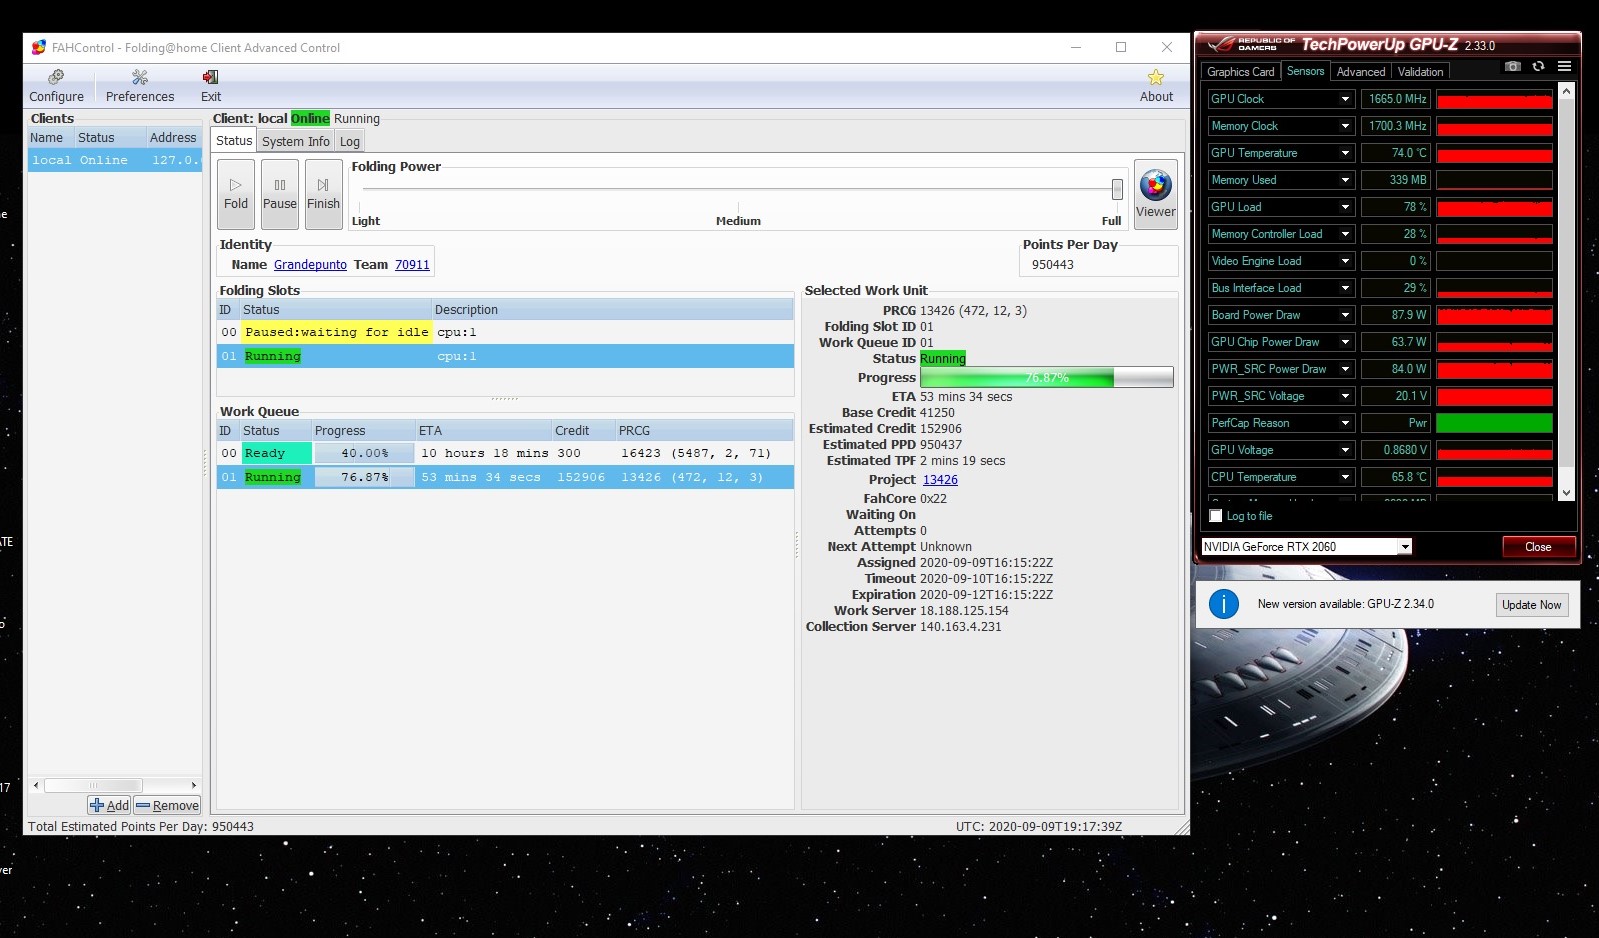Click the Add client button
The width and height of the screenshot is (1599, 938).
109,805
